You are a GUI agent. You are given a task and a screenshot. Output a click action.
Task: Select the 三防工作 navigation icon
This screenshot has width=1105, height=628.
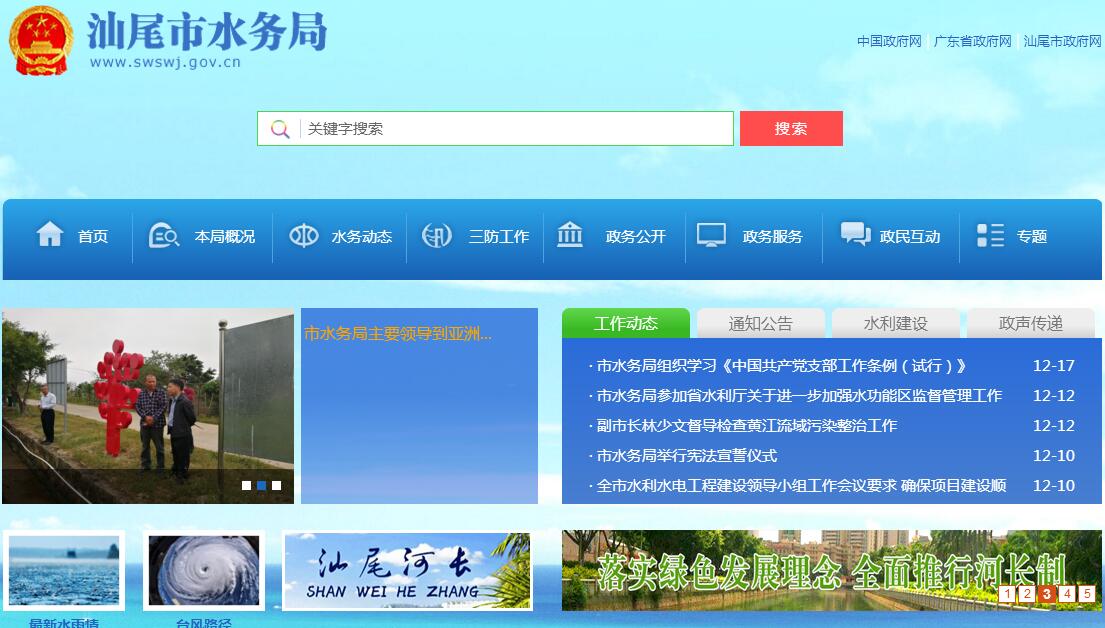coord(437,236)
